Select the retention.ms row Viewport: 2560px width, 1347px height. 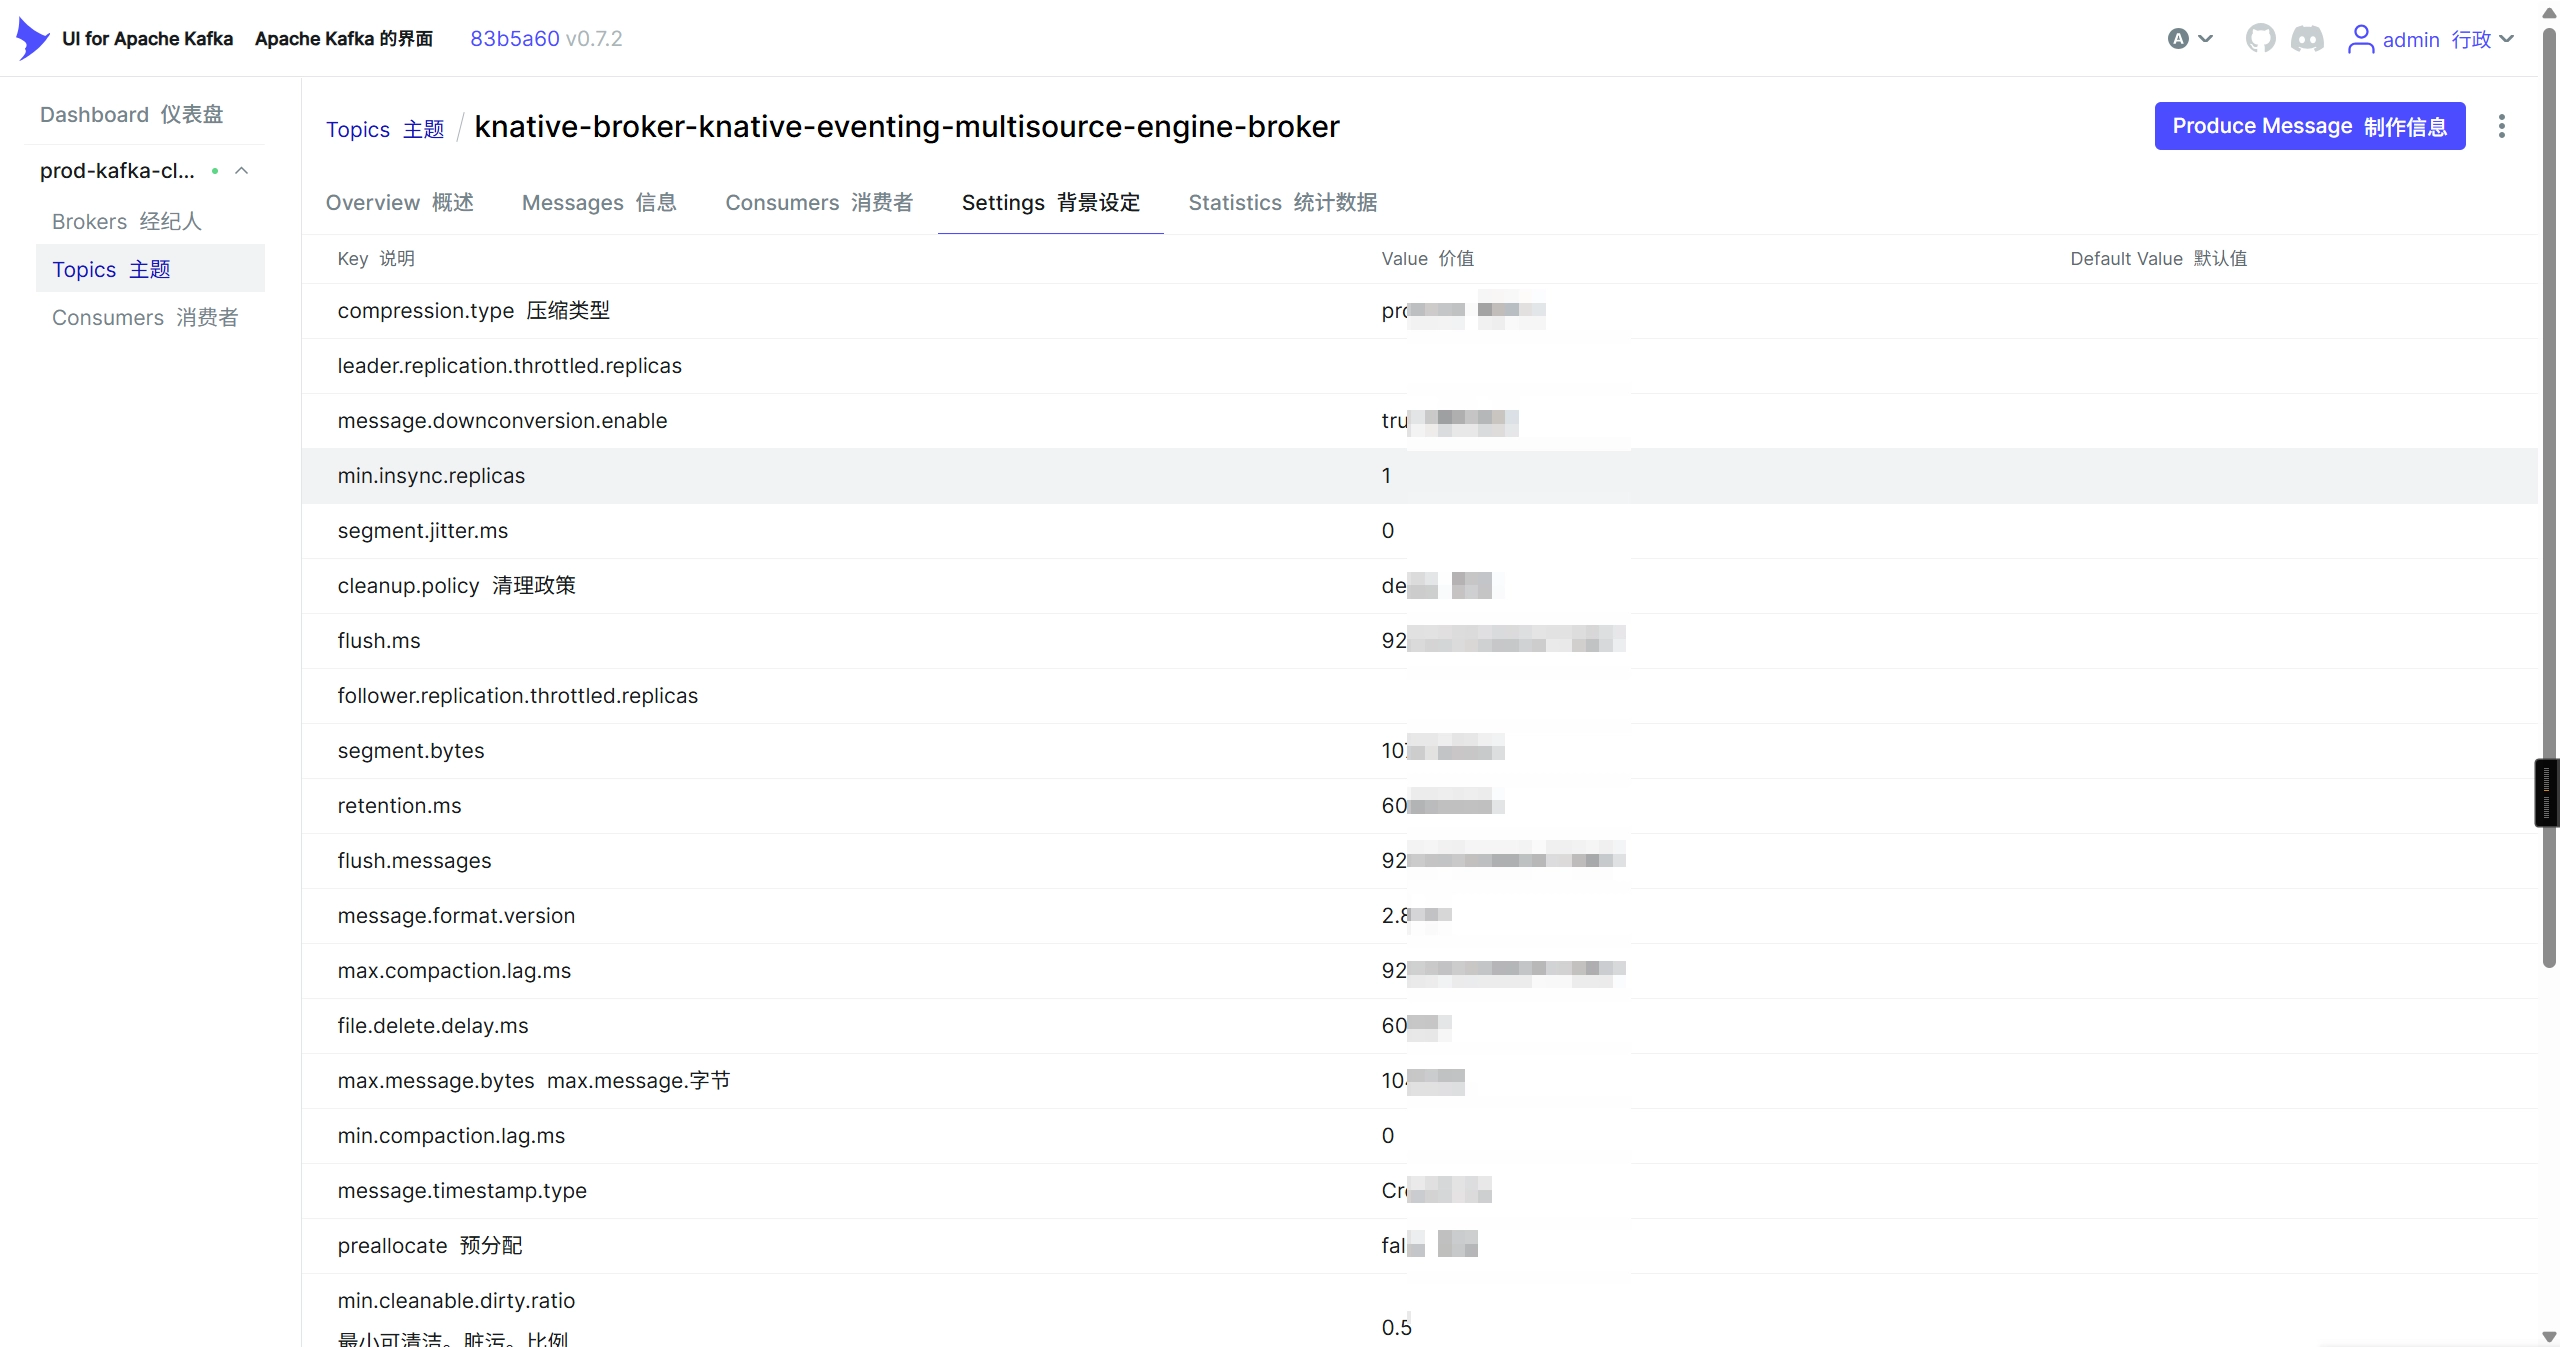(1420, 806)
